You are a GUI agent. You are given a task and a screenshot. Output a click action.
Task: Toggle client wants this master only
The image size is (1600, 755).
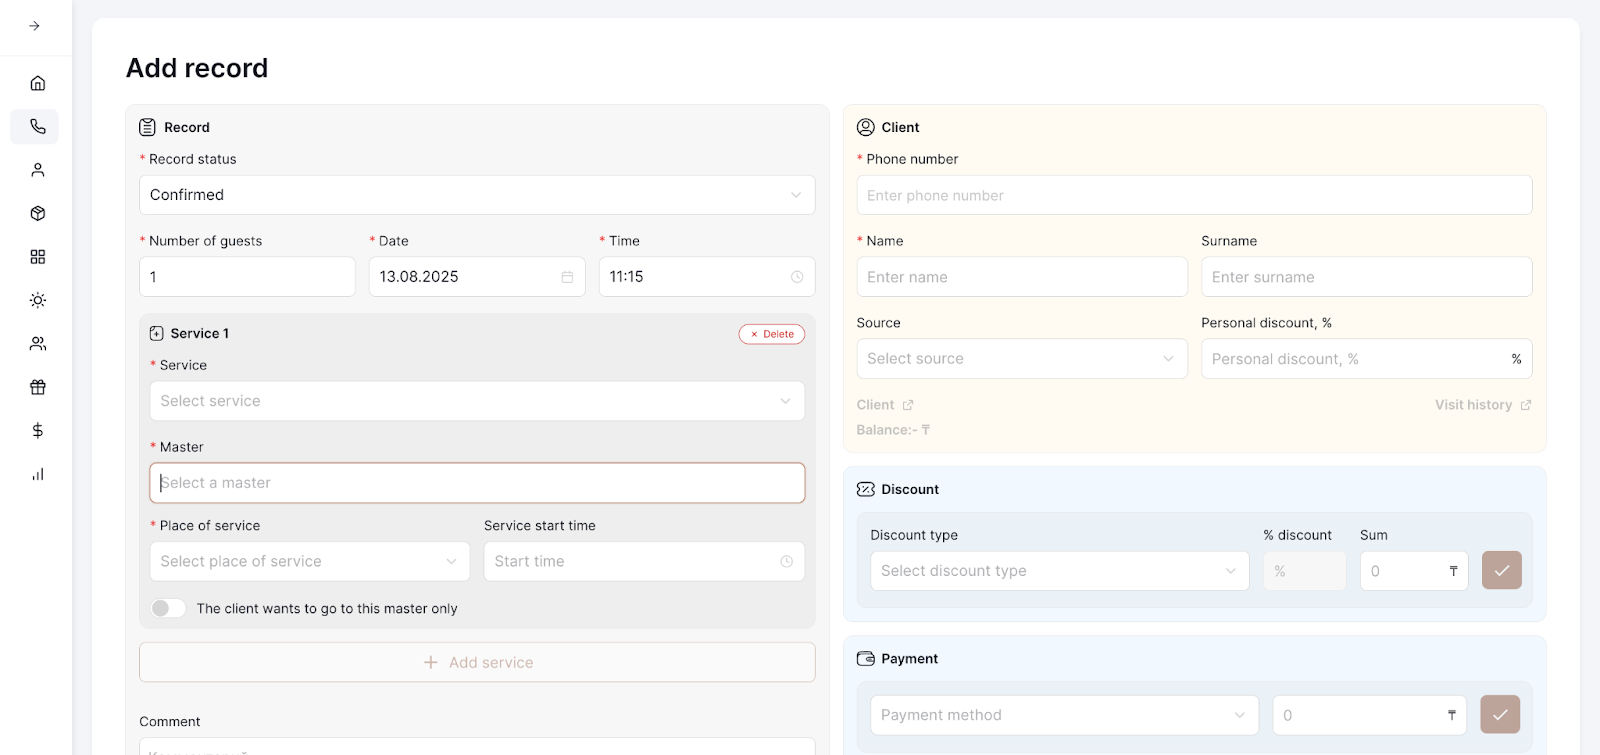(x=168, y=608)
